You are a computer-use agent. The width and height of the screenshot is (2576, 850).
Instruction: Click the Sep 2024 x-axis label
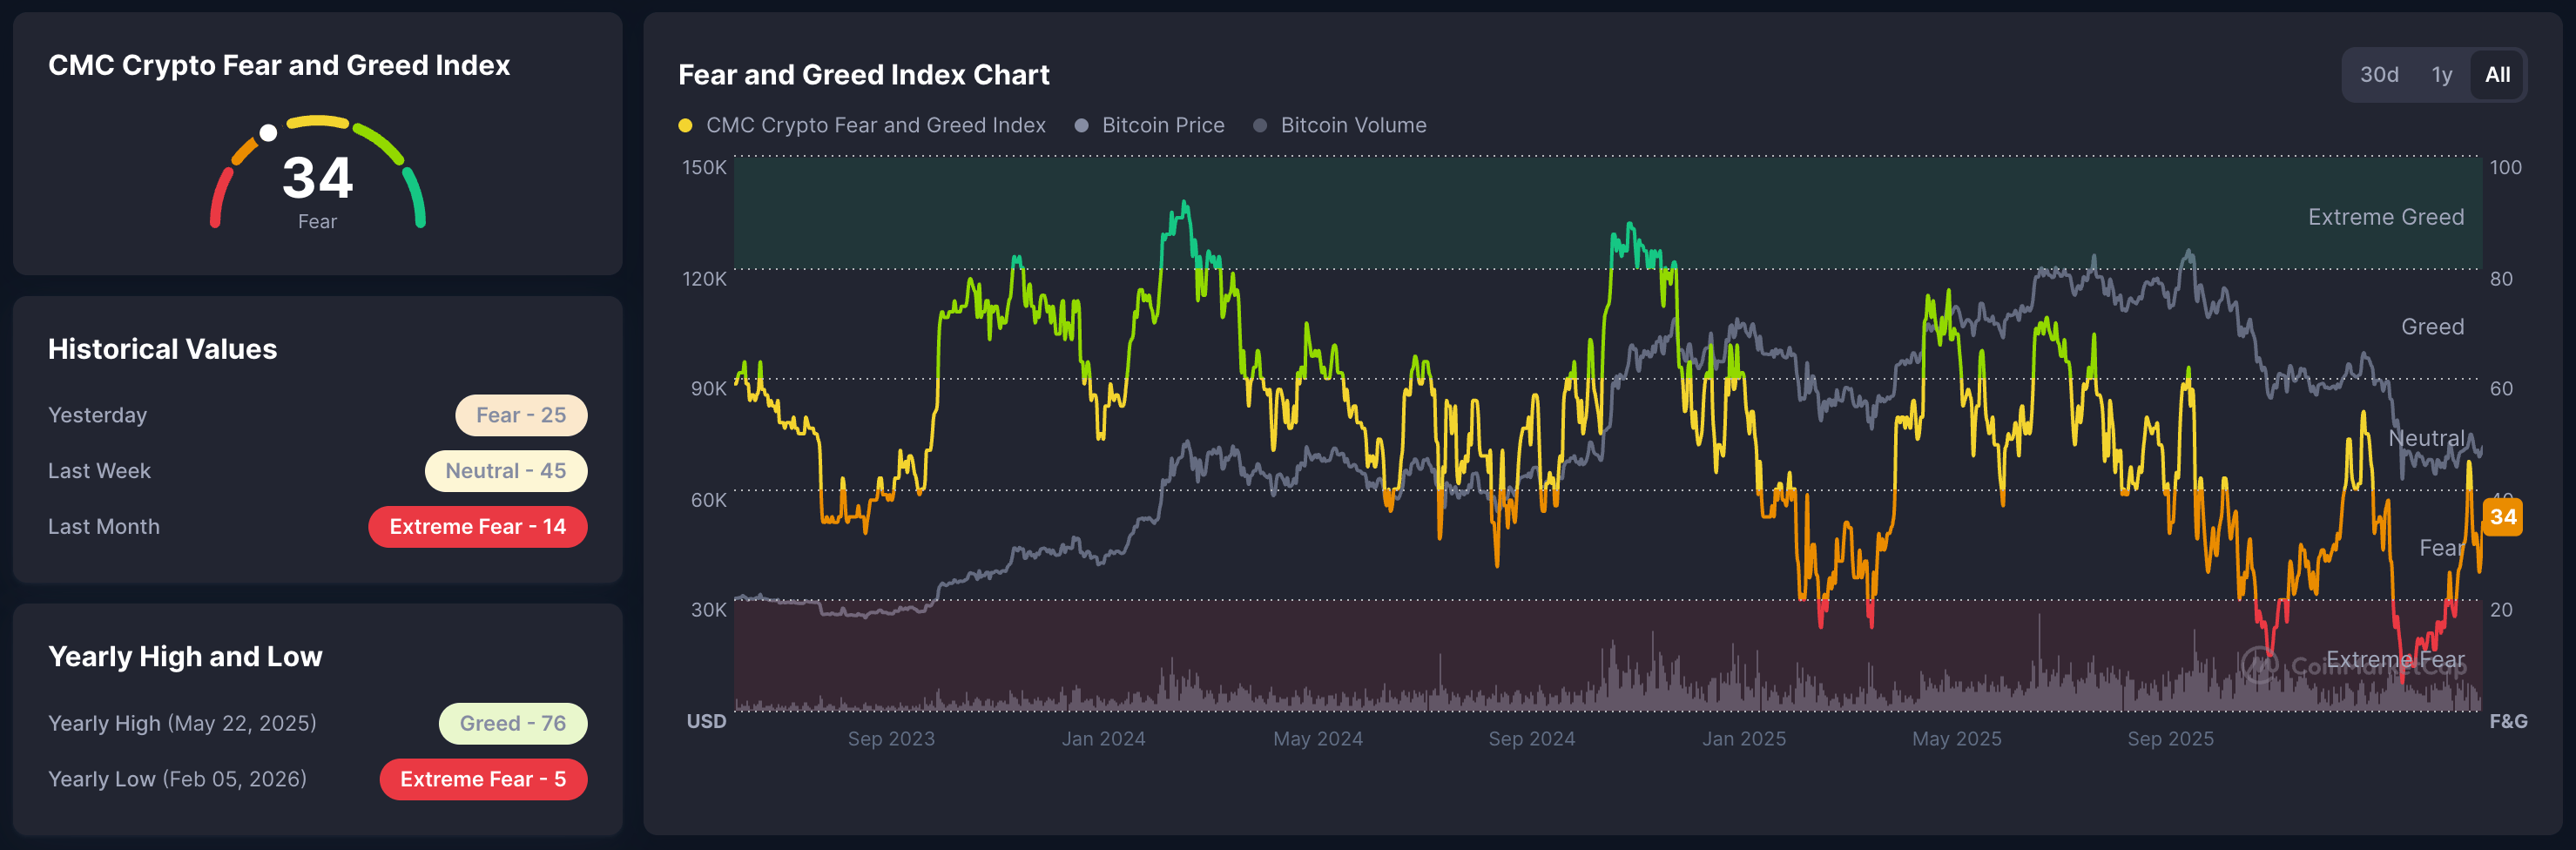pyautogui.click(x=1532, y=739)
